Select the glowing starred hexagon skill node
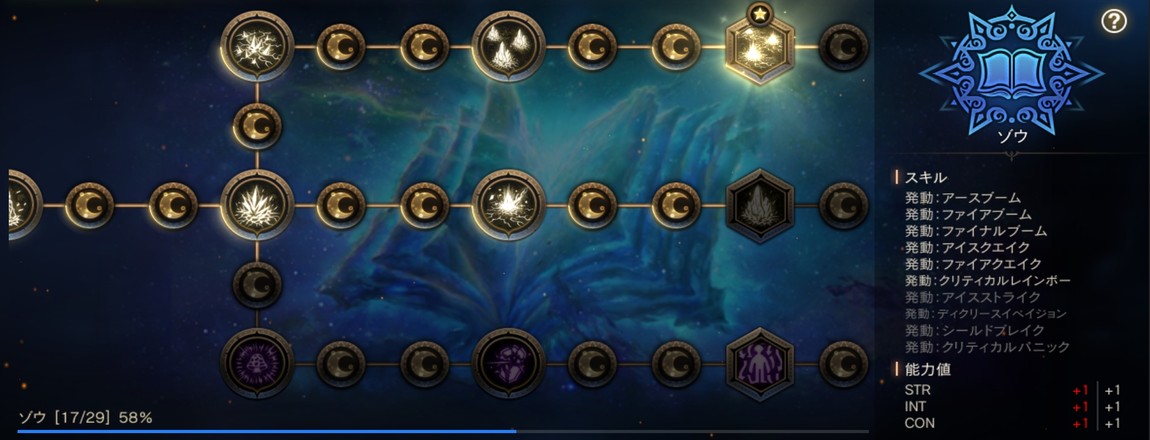This screenshot has height=440, width=1150. [760, 48]
